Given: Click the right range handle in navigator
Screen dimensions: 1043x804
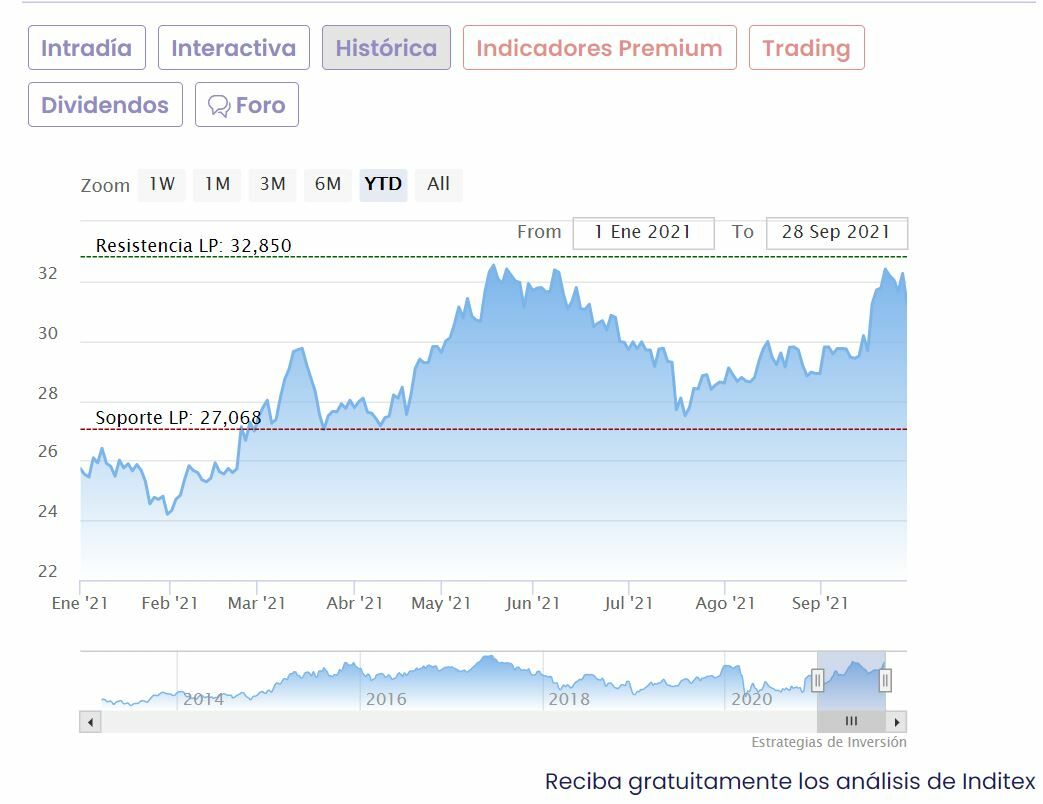Looking at the screenshot, I should 885,681.
